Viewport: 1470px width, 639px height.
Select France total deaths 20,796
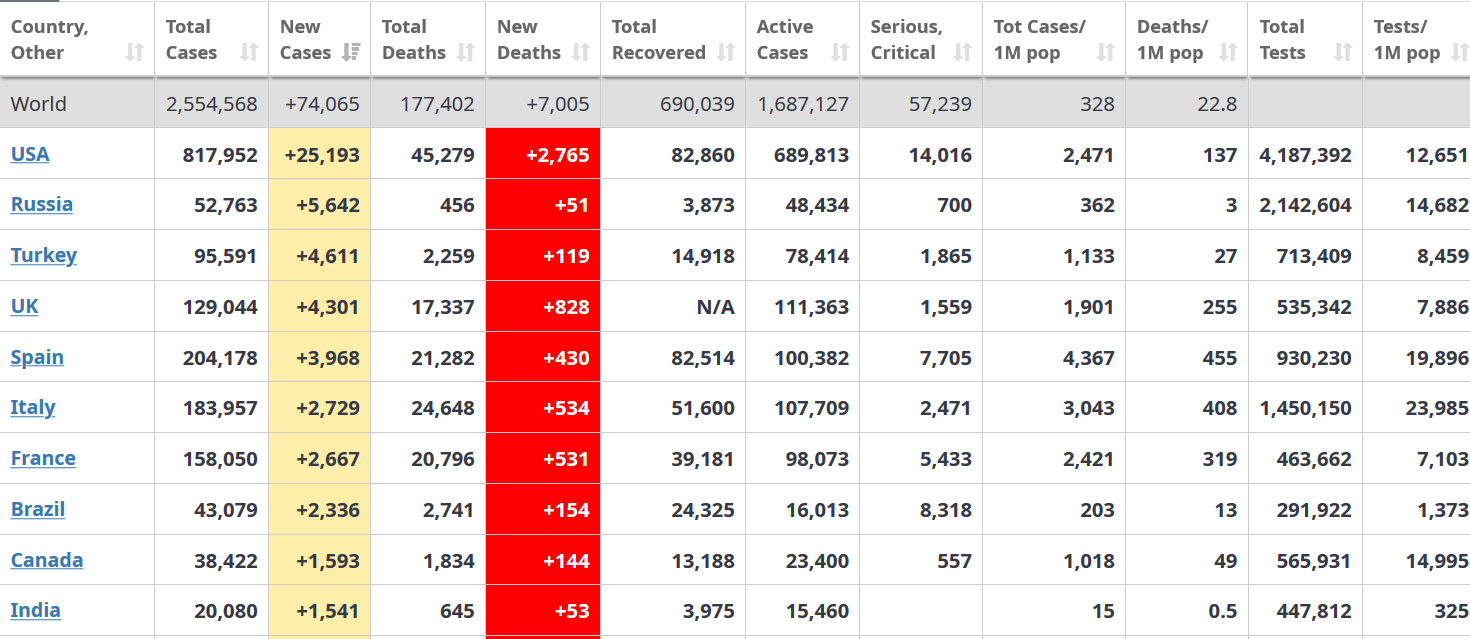pyautogui.click(x=443, y=459)
